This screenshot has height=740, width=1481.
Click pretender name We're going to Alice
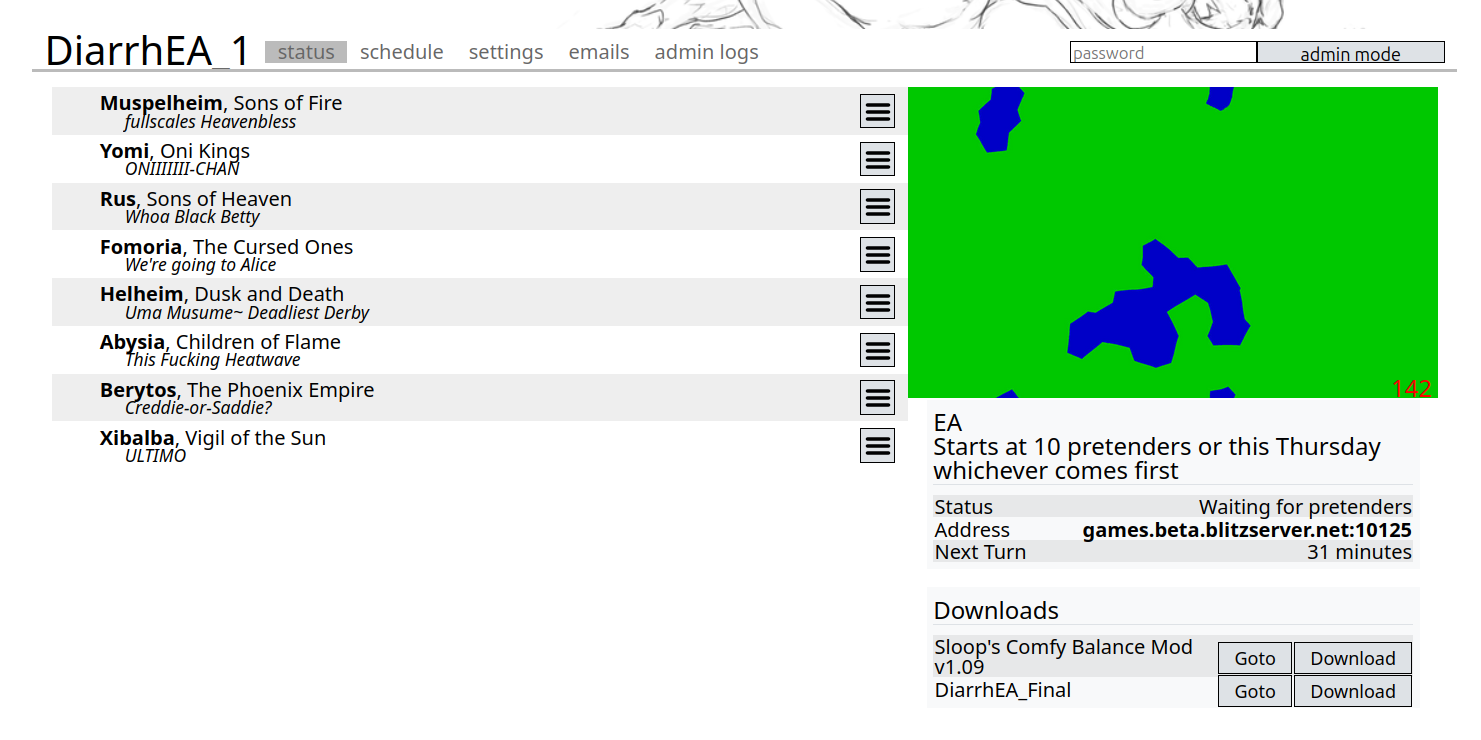[x=201, y=265]
